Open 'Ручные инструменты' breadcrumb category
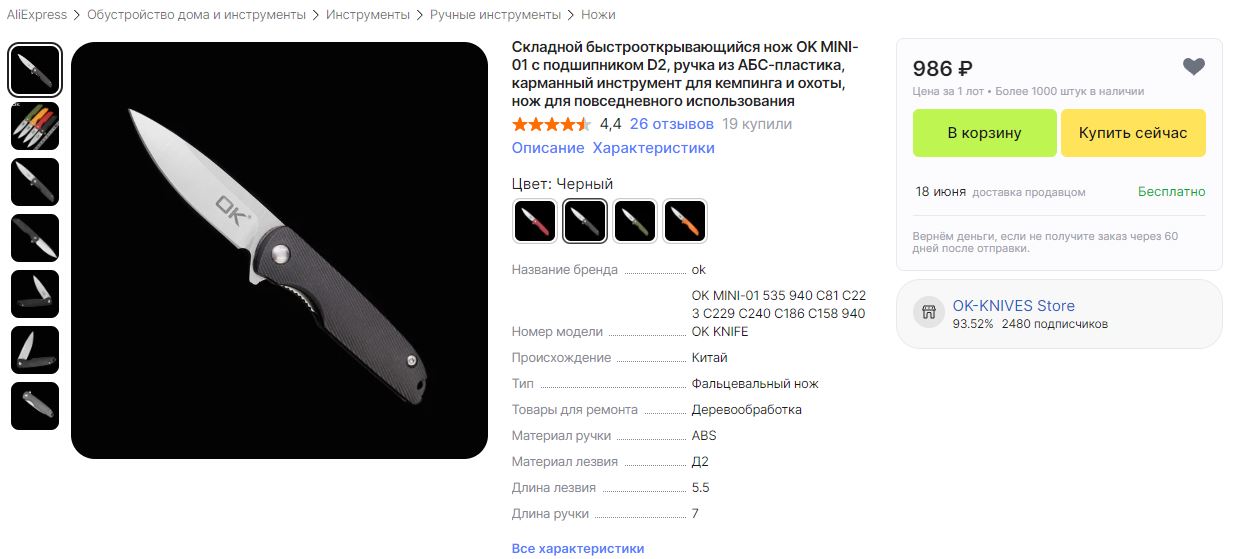 coord(495,15)
